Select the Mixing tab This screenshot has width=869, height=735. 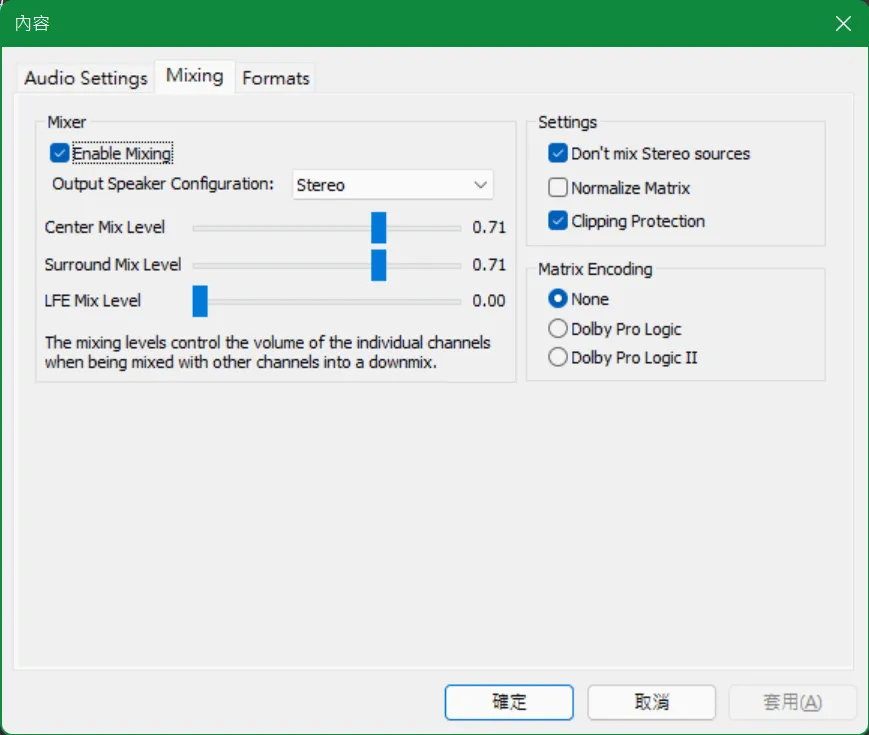(194, 76)
